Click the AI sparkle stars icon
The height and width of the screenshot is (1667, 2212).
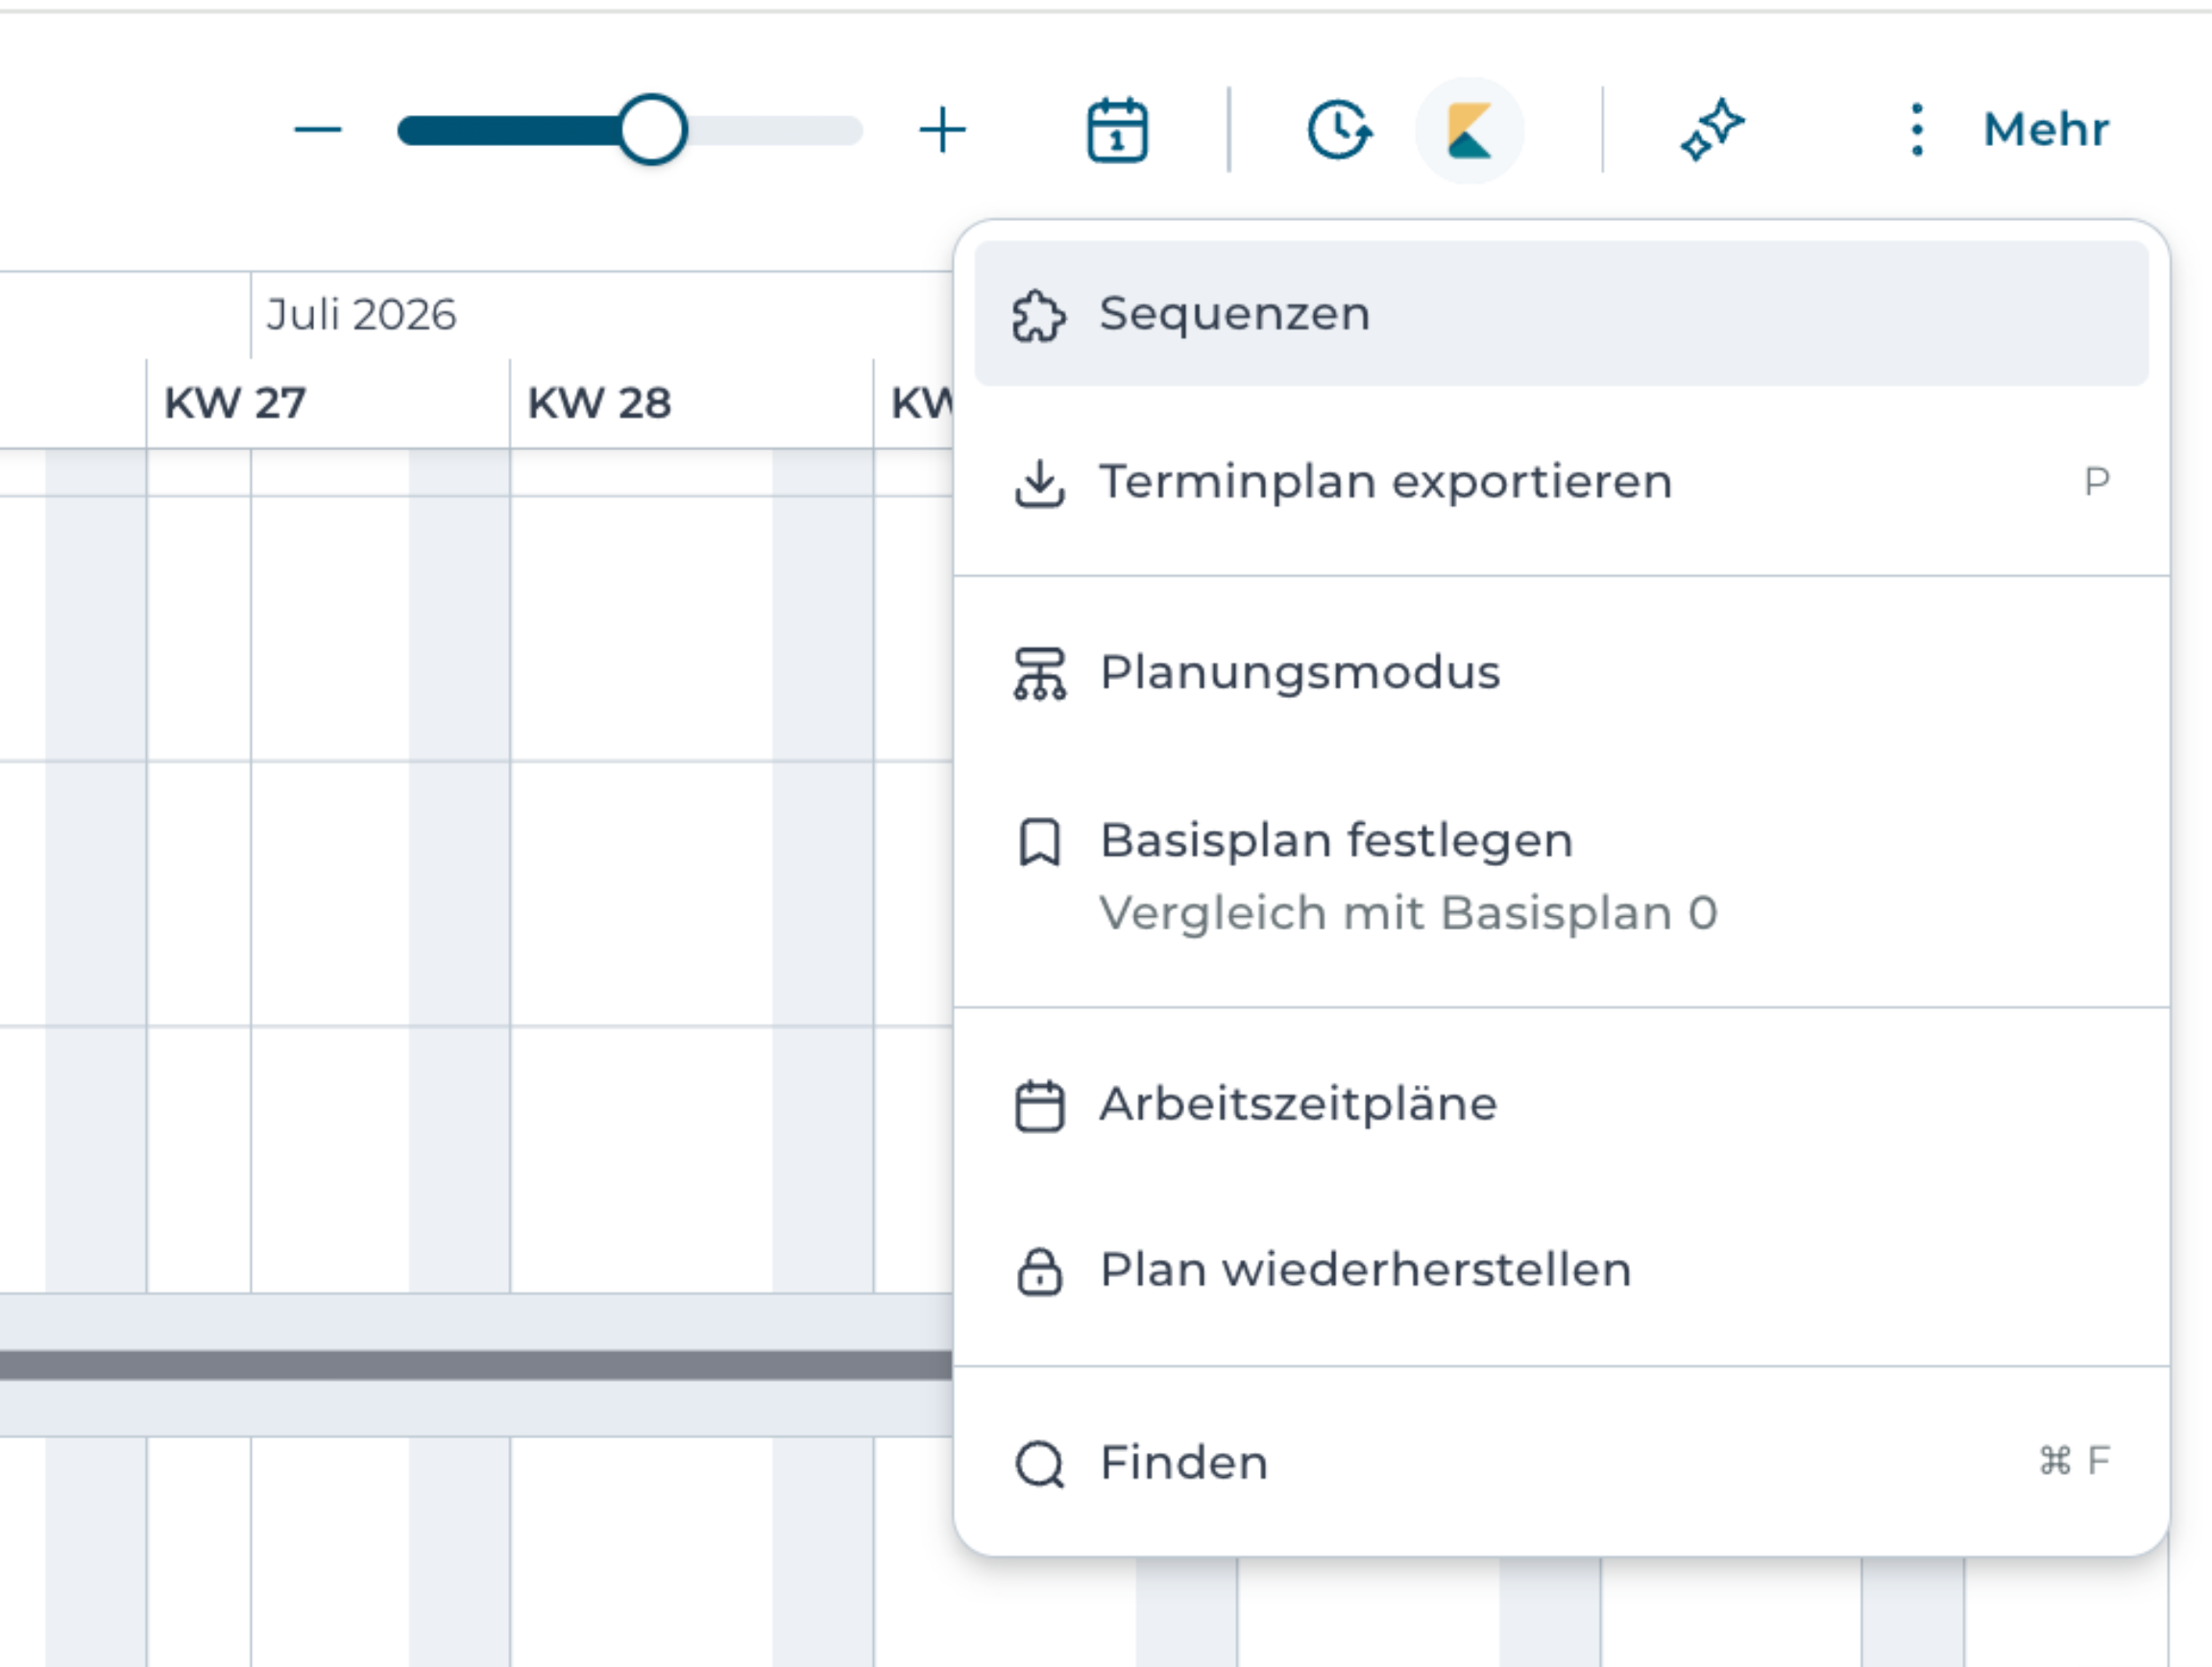click(x=1712, y=130)
